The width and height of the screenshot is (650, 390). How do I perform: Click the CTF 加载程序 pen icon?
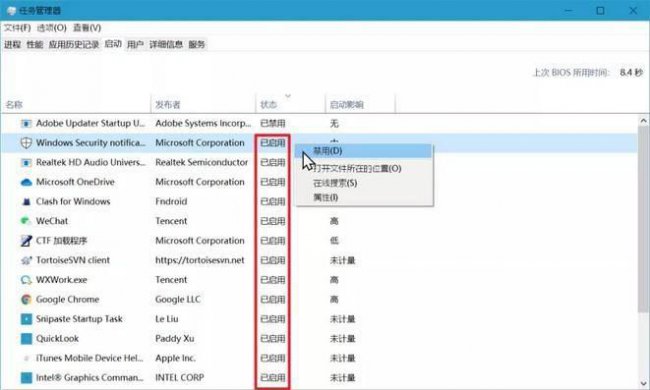[x=26, y=241]
